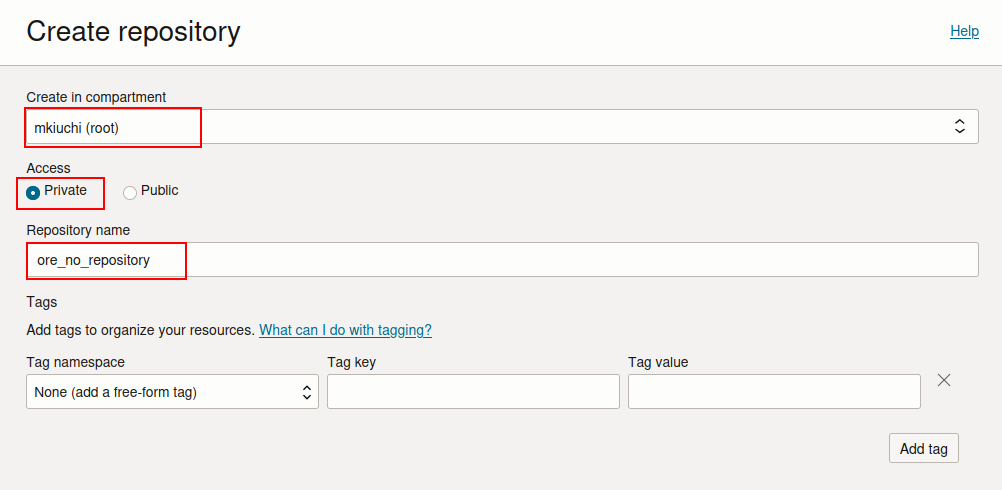
Task: Select the Private access radio button
Action: click(x=34, y=192)
